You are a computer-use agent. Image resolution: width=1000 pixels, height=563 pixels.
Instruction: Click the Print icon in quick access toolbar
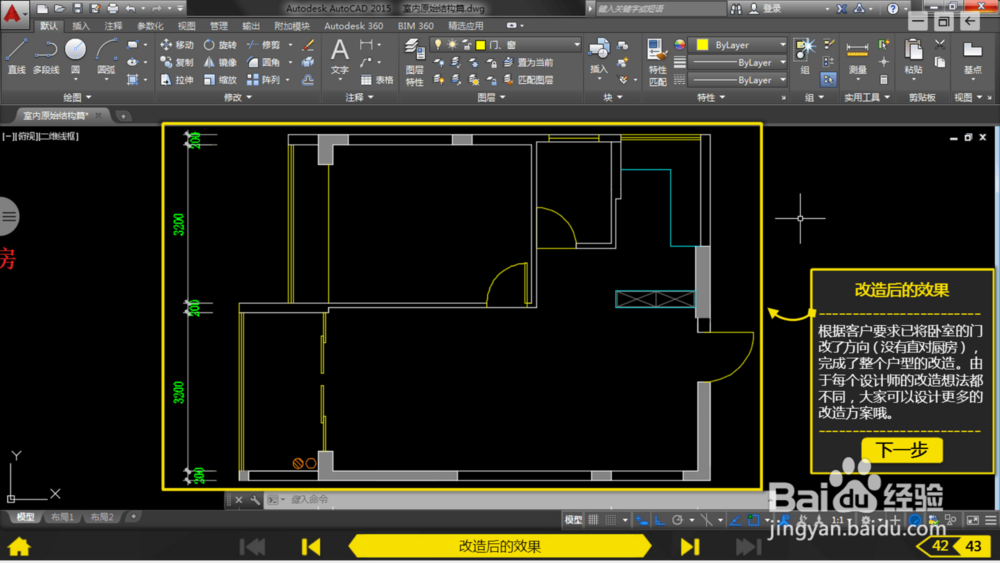pyautogui.click(x=112, y=8)
